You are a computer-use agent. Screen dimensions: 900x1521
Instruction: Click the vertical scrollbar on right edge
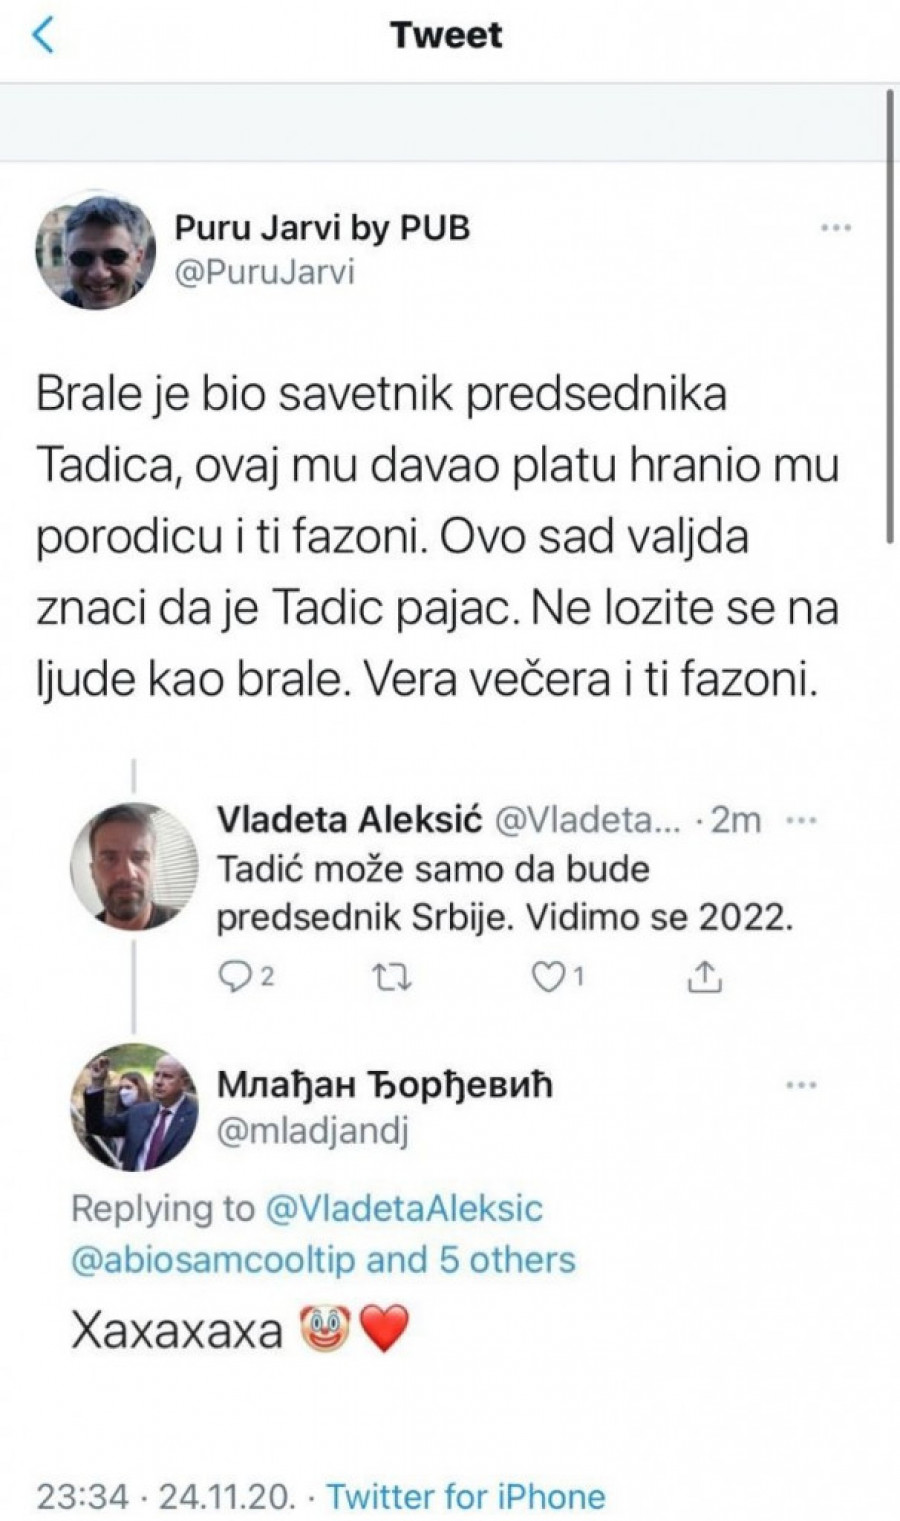[890, 315]
